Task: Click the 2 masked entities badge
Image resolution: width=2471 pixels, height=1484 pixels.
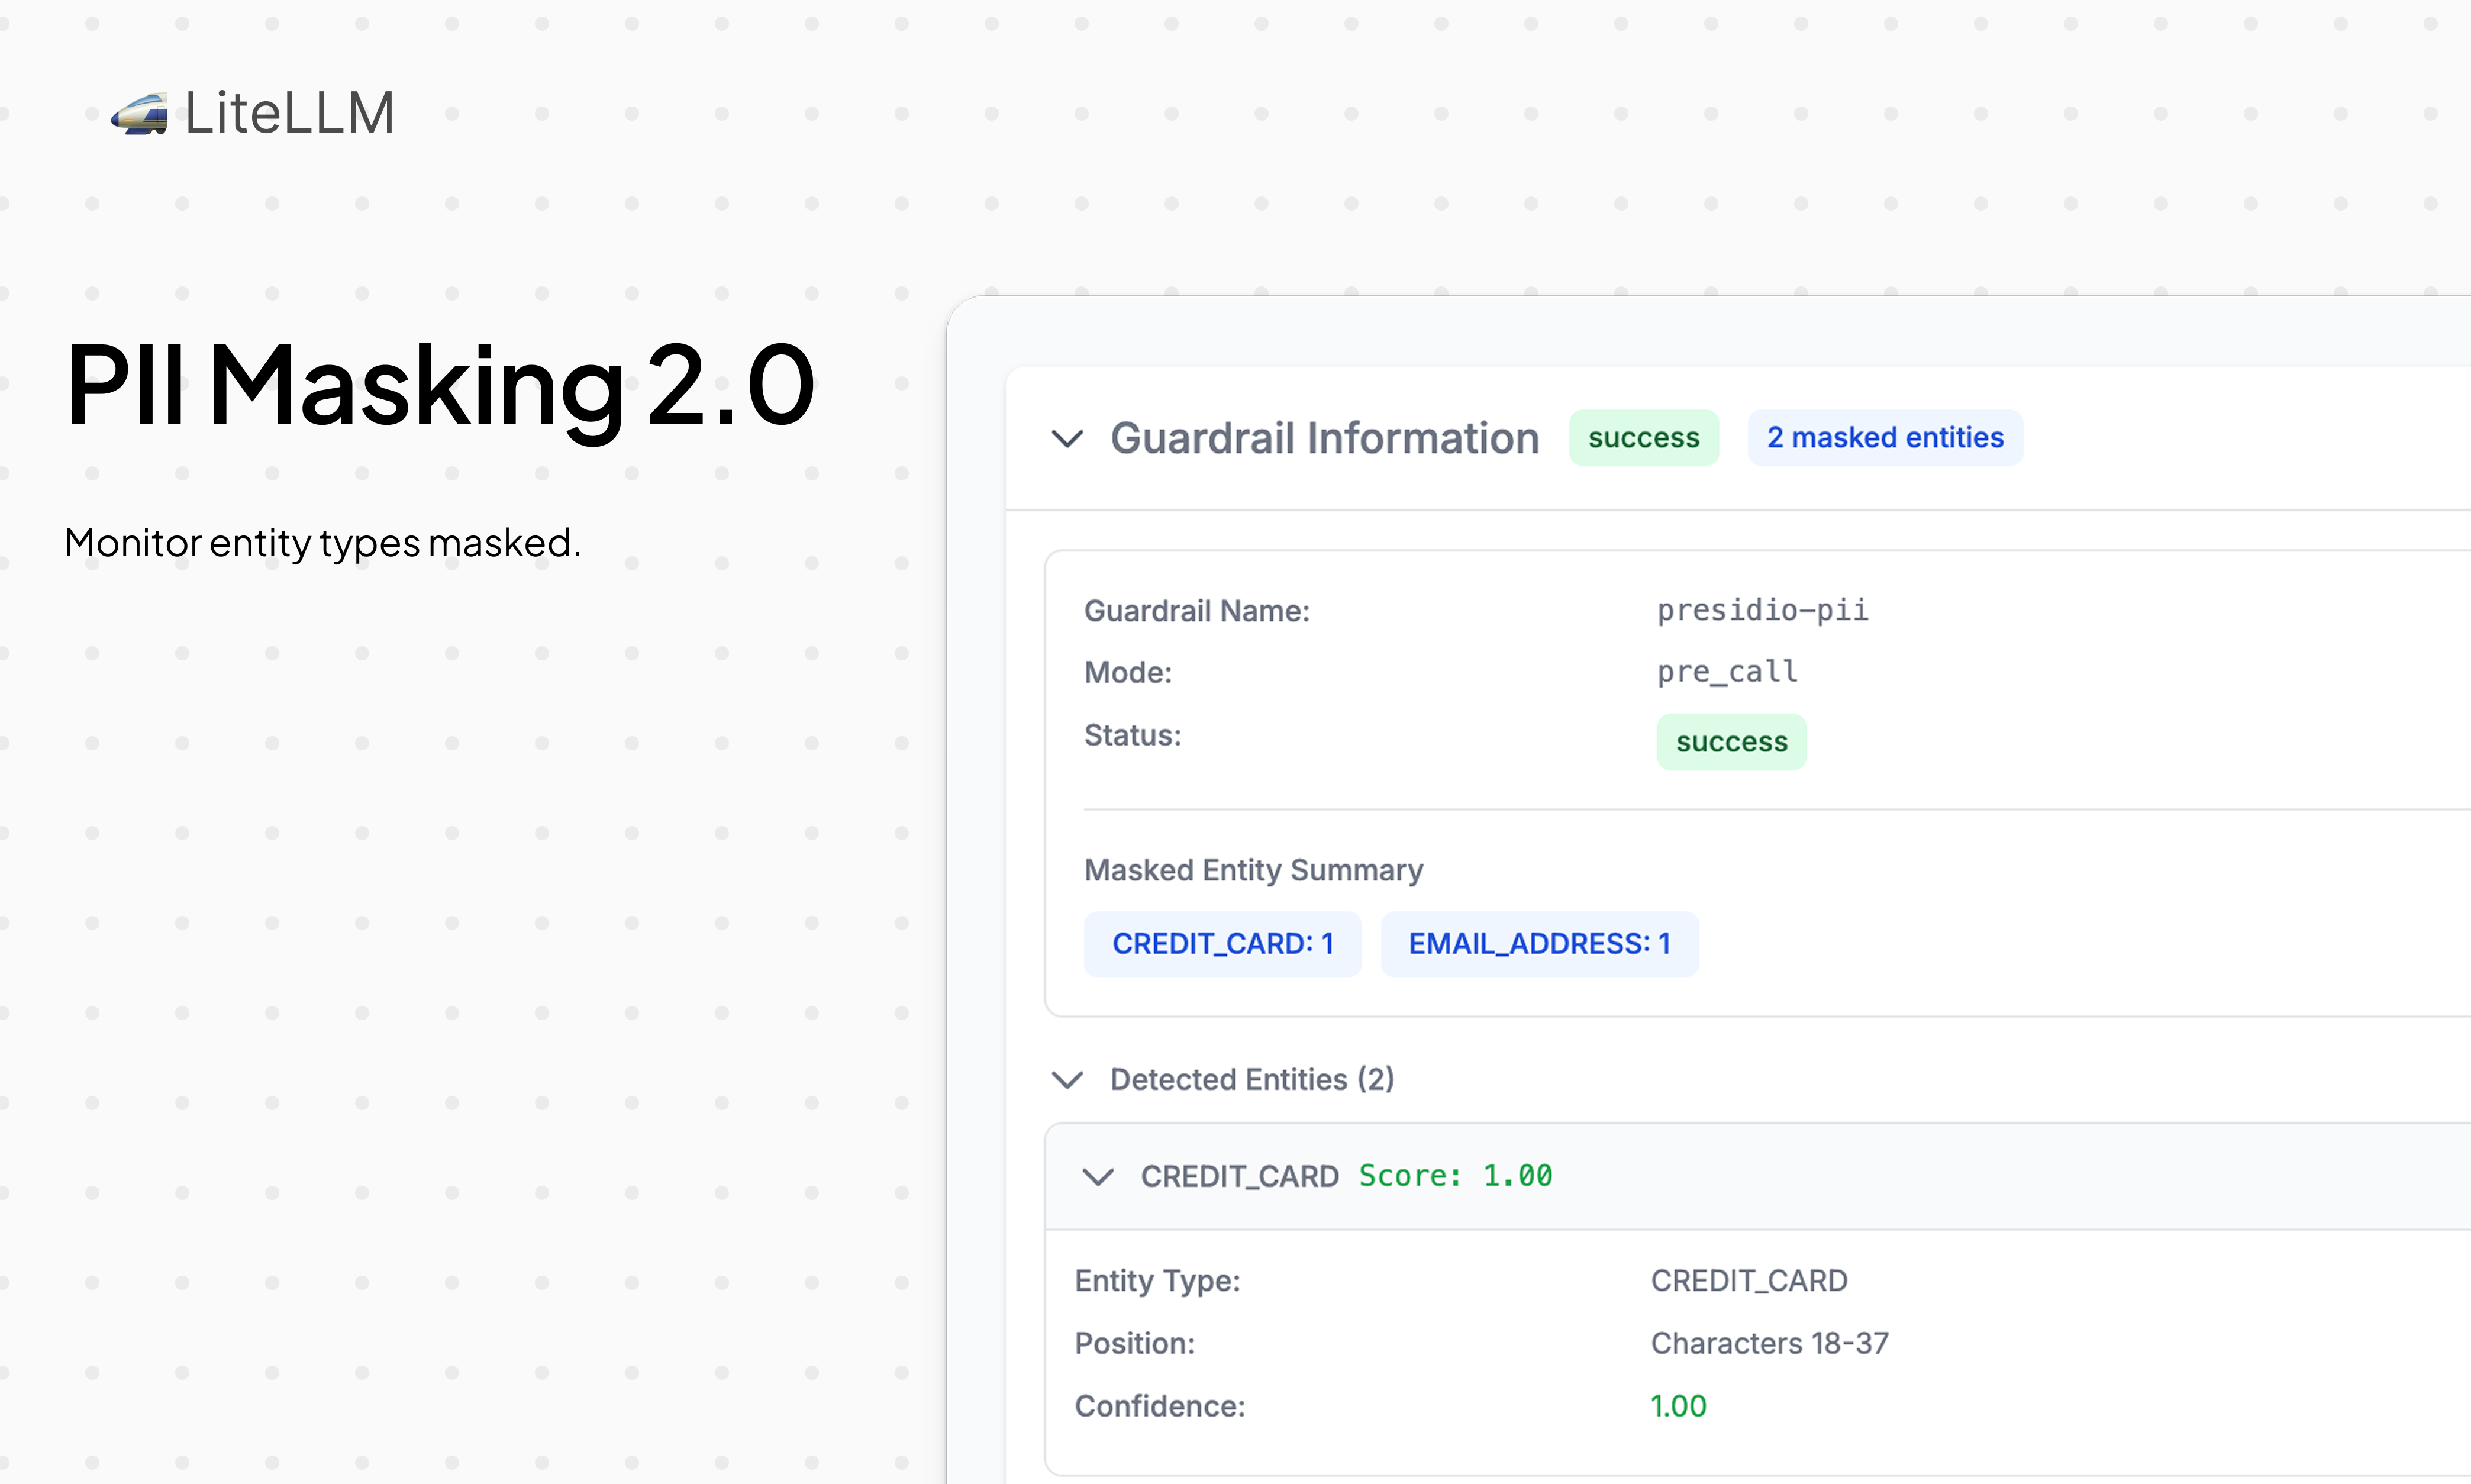Action: coord(1884,438)
